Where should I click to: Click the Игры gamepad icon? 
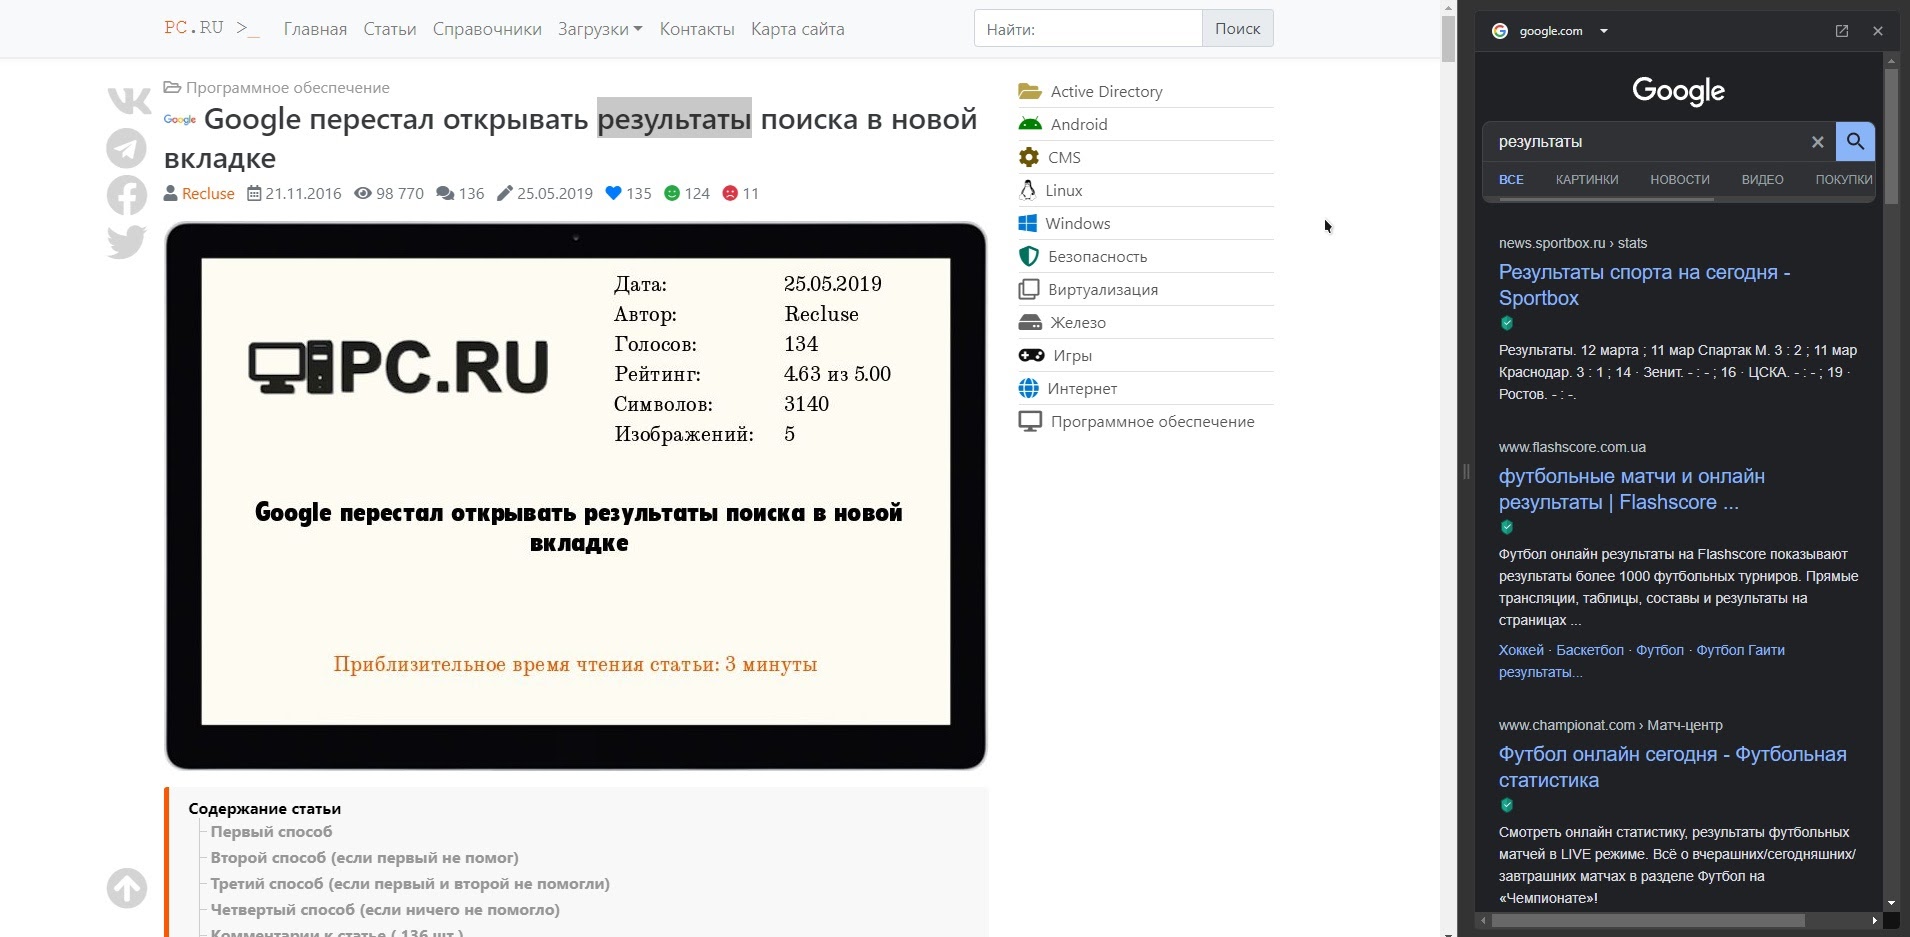(1031, 355)
